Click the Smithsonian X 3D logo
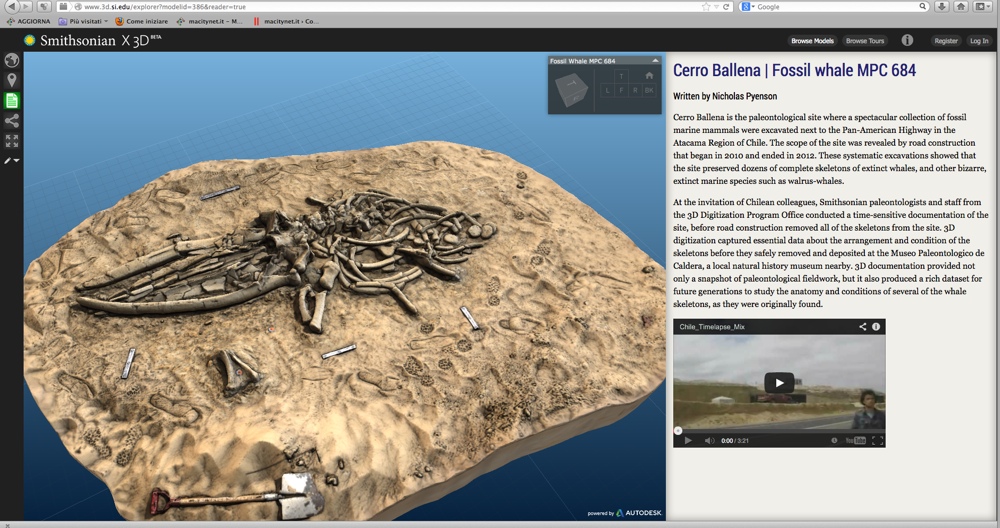The image size is (1000, 528). tap(93, 40)
